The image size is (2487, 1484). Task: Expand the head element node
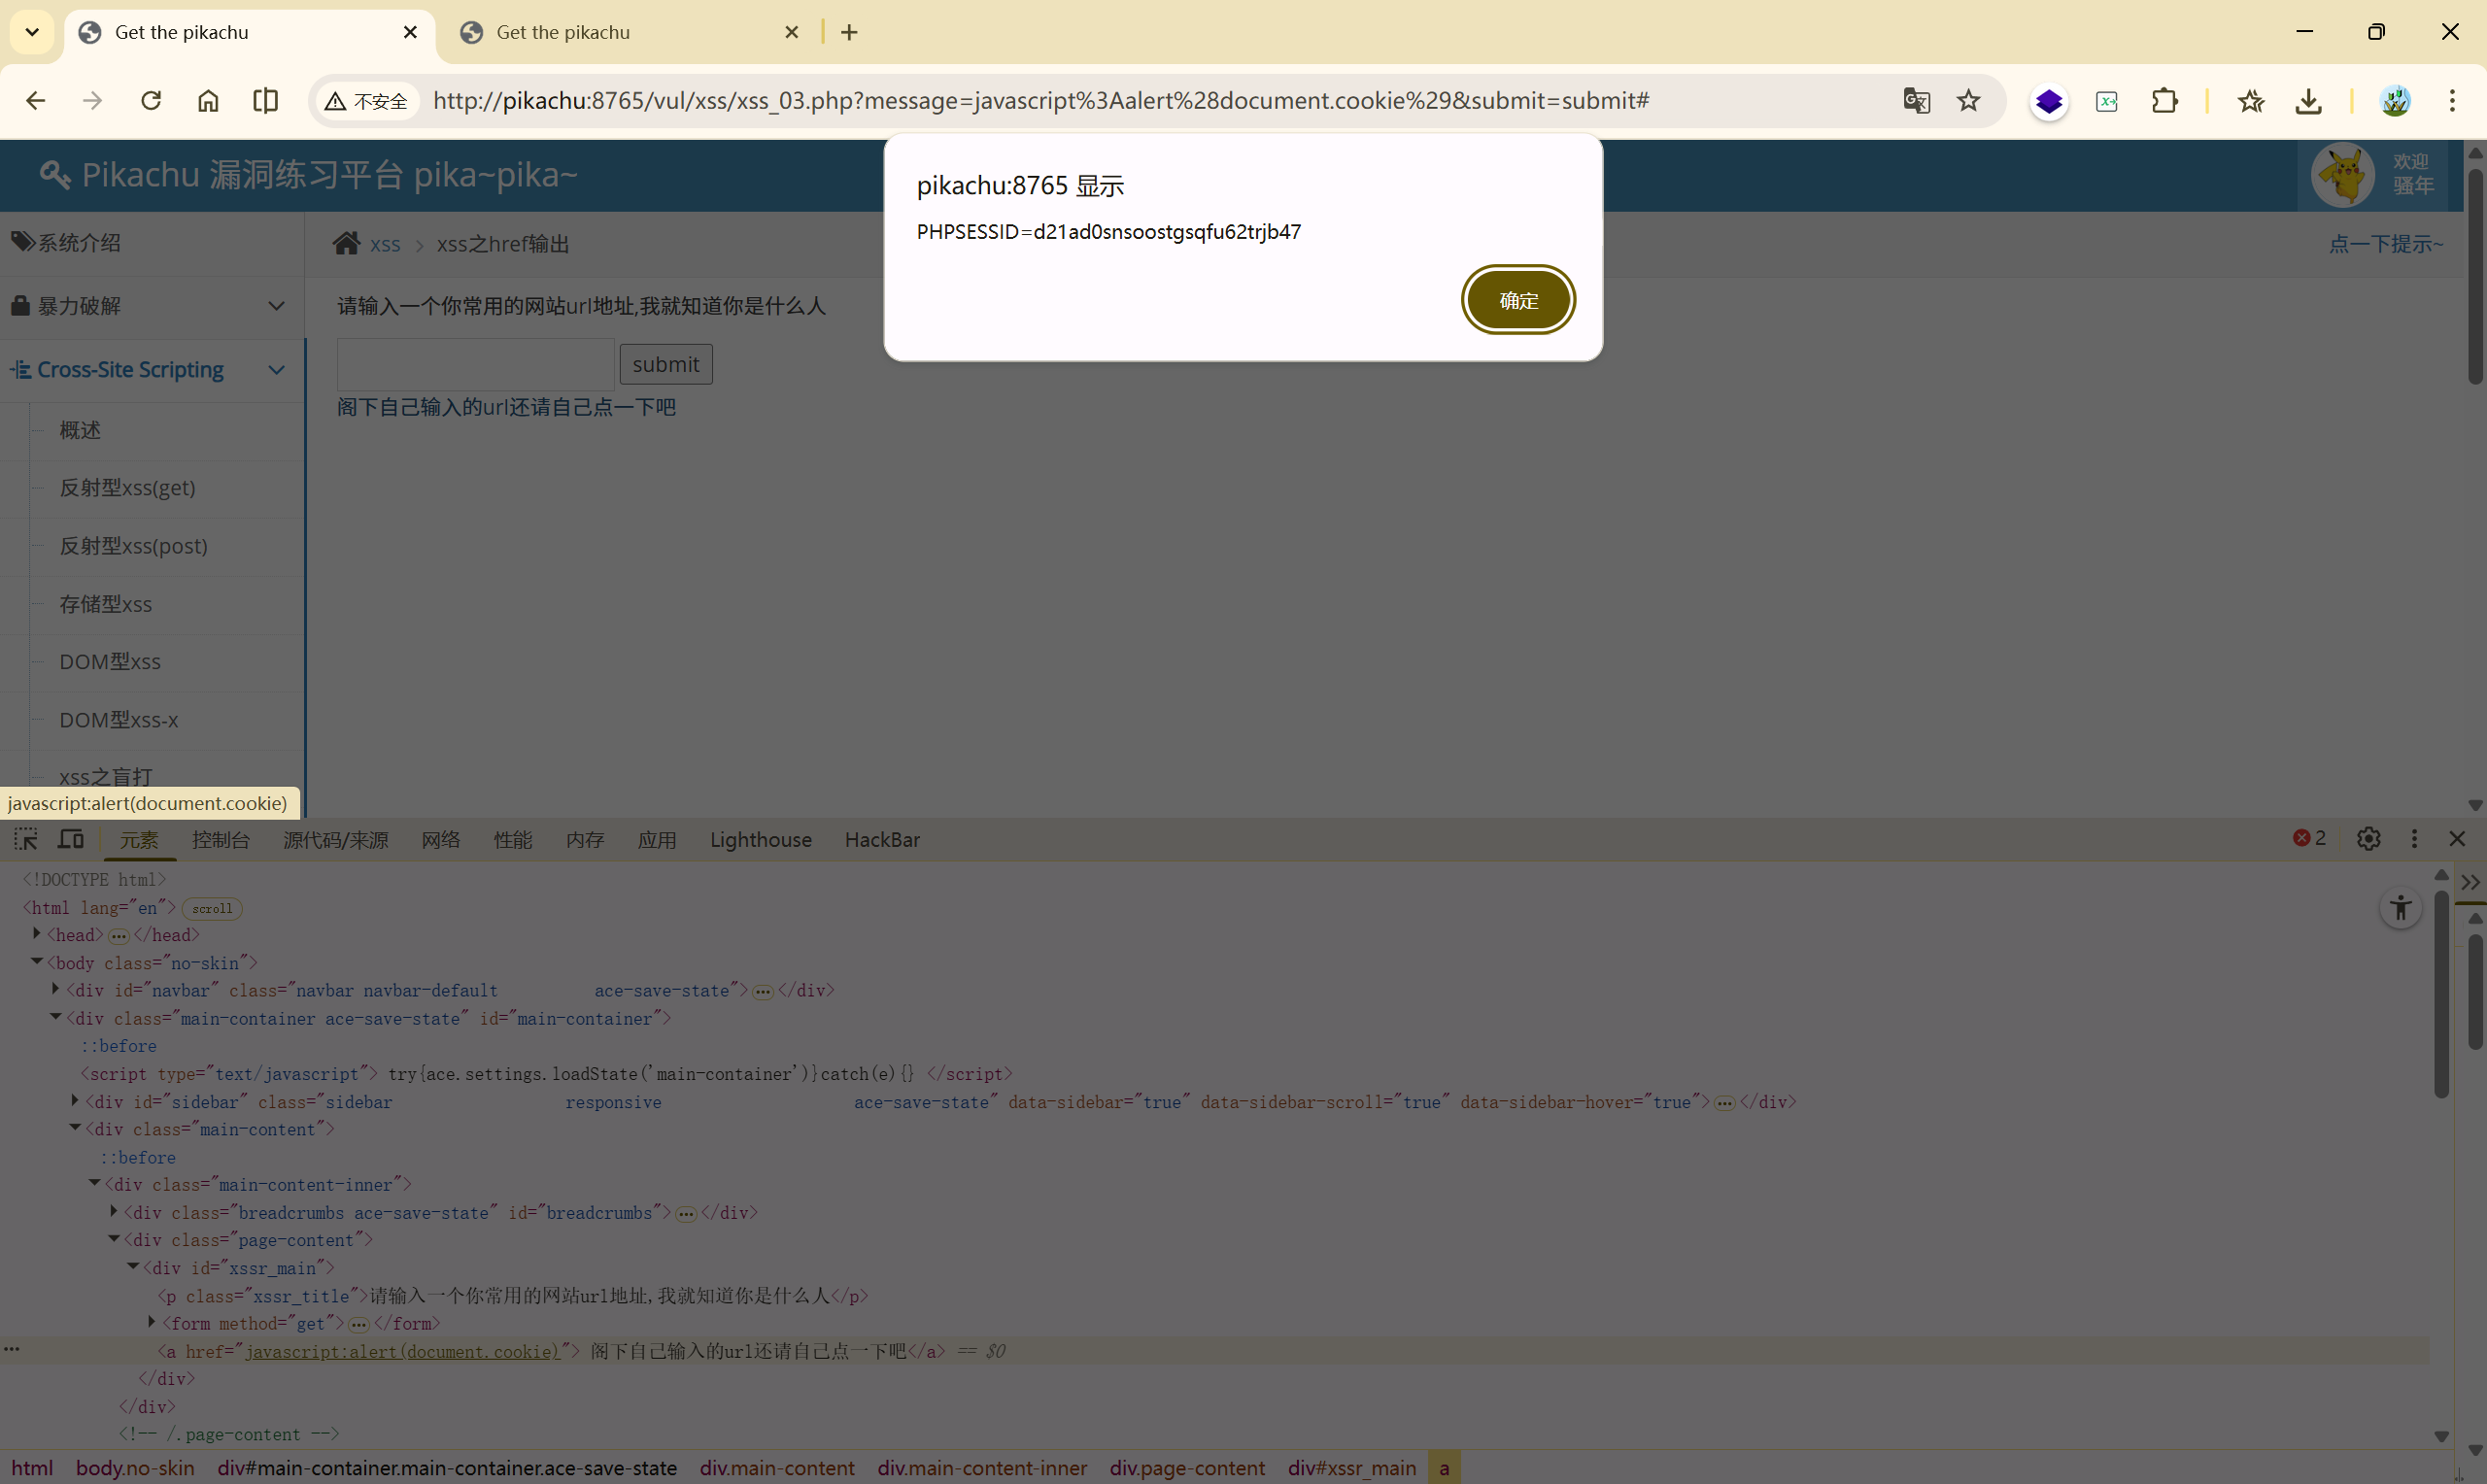point(37,934)
